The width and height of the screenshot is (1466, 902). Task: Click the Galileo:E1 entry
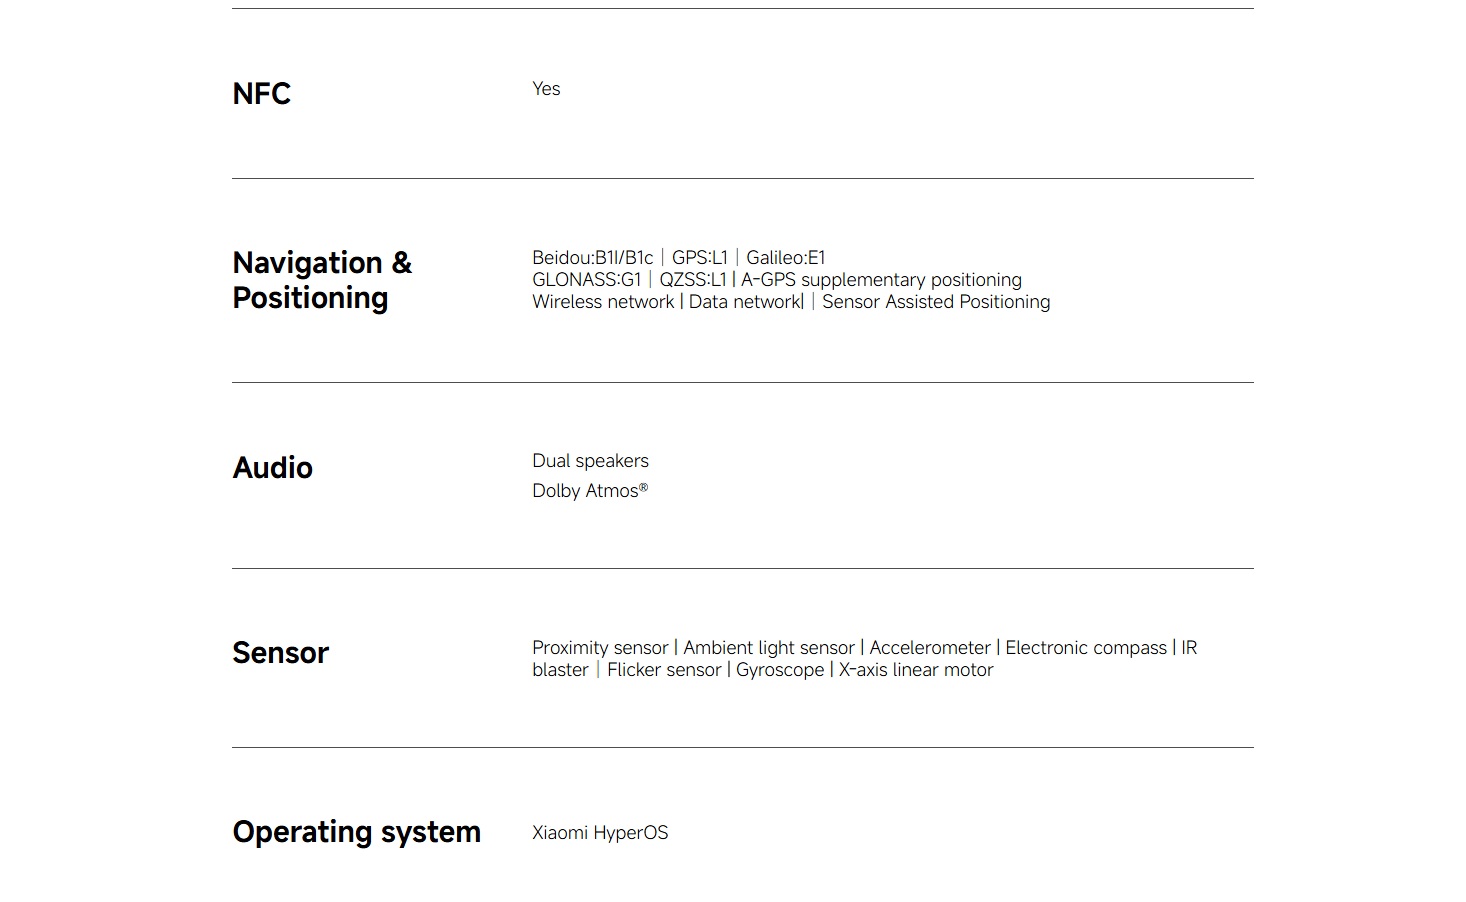click(786, 257)
